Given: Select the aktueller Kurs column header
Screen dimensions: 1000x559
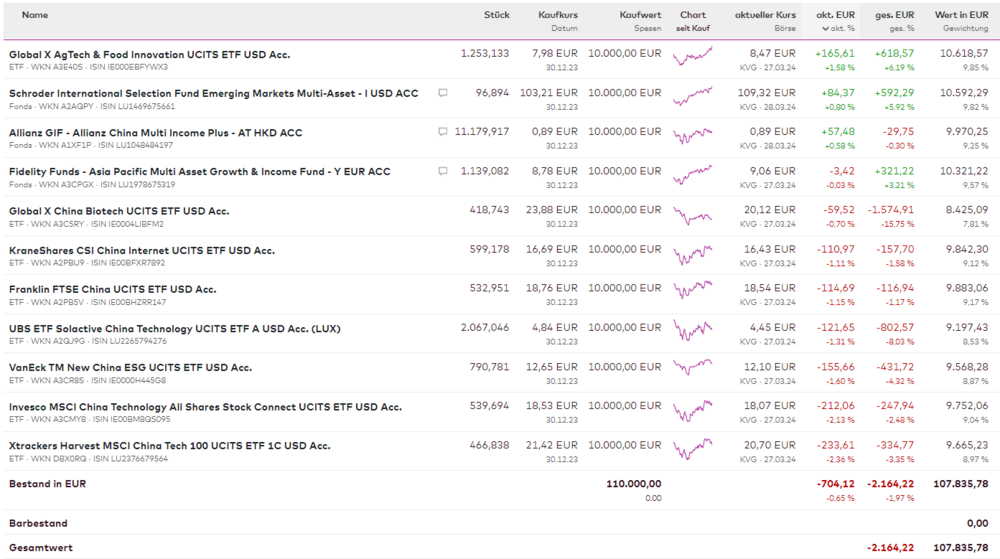Looking at the screenshot, I should click(x=765, y=15).
